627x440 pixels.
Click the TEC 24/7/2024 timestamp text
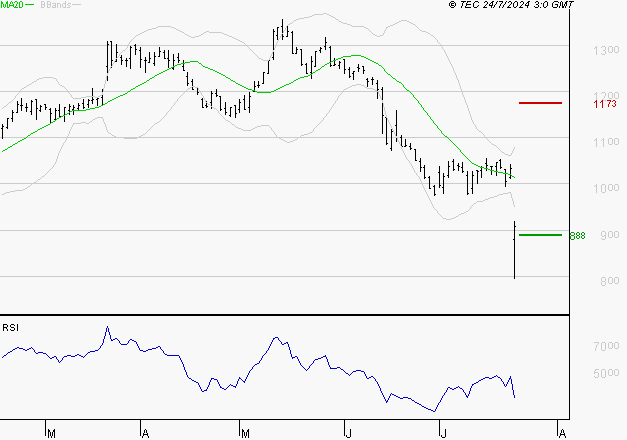(511, 5)
